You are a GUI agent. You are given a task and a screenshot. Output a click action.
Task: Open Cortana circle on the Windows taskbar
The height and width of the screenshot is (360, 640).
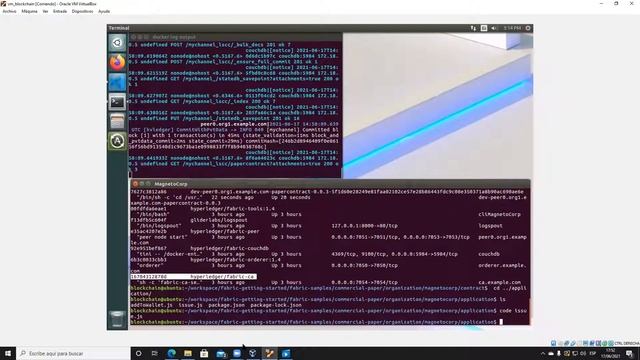click(138, 353)
